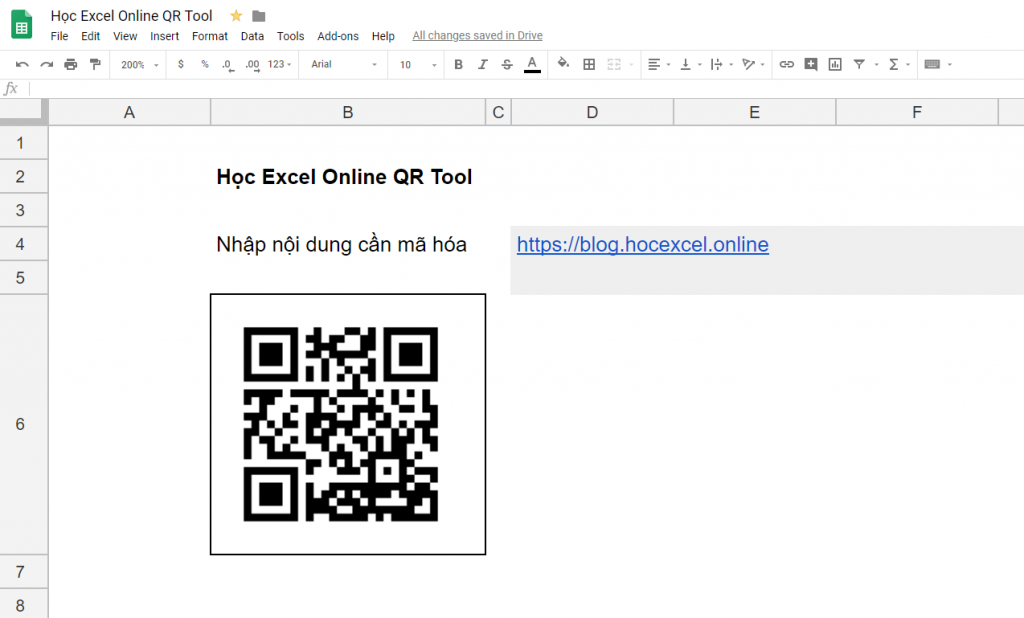This screenshot has height=618, width=1024.
Task: Insert a link via the link icon
Action: pos(787,64)
